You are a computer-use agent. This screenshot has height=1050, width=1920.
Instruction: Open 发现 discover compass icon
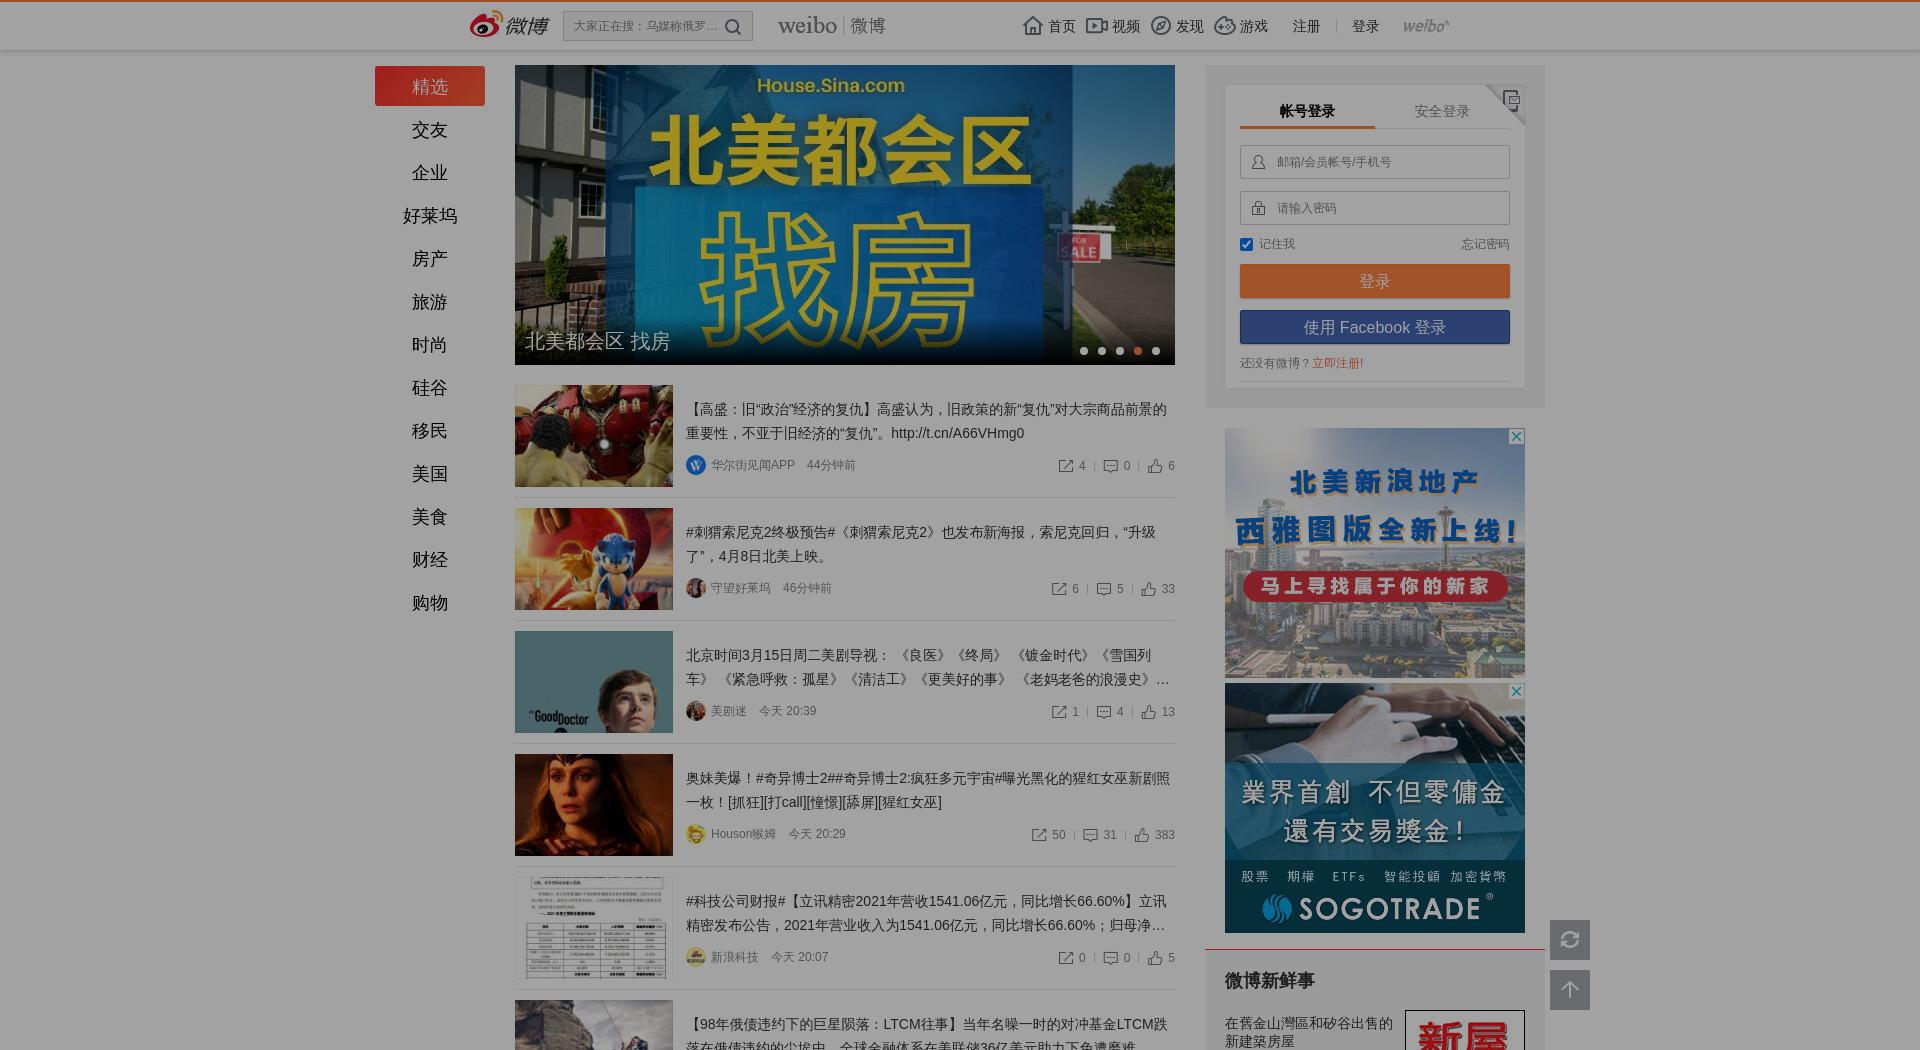coord(1161,26)
